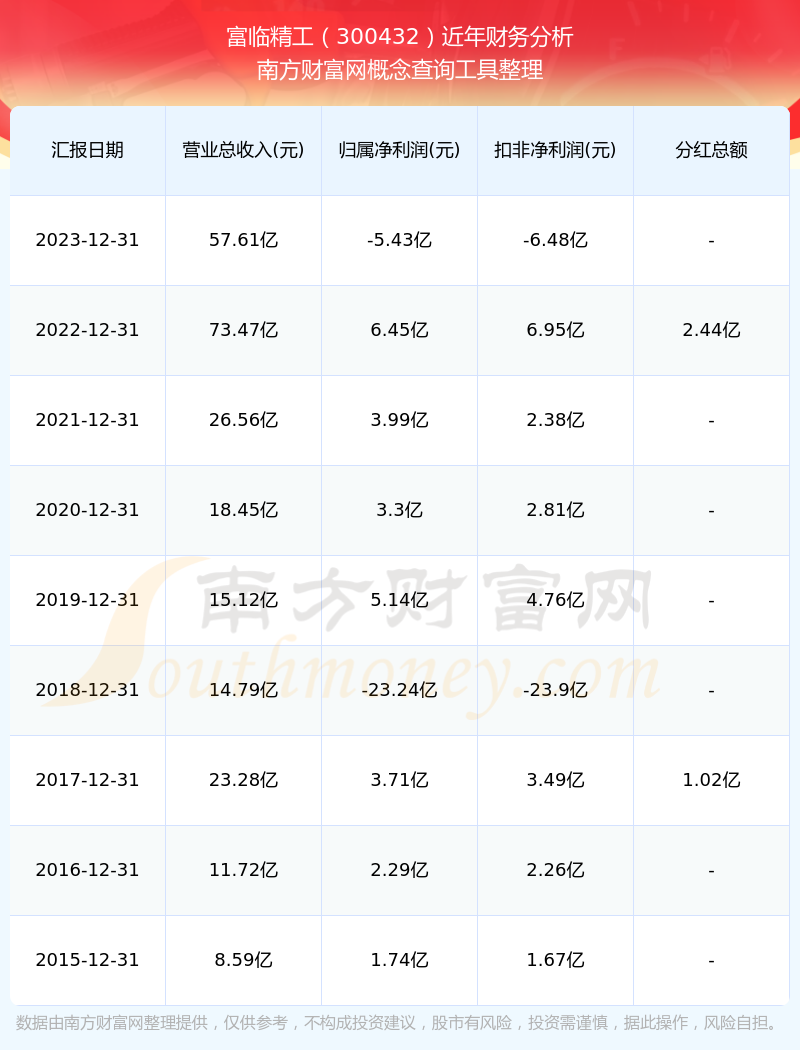The image size is (800, 1050).
Task: Select the 1.67亿 cell
Action: 556,960
